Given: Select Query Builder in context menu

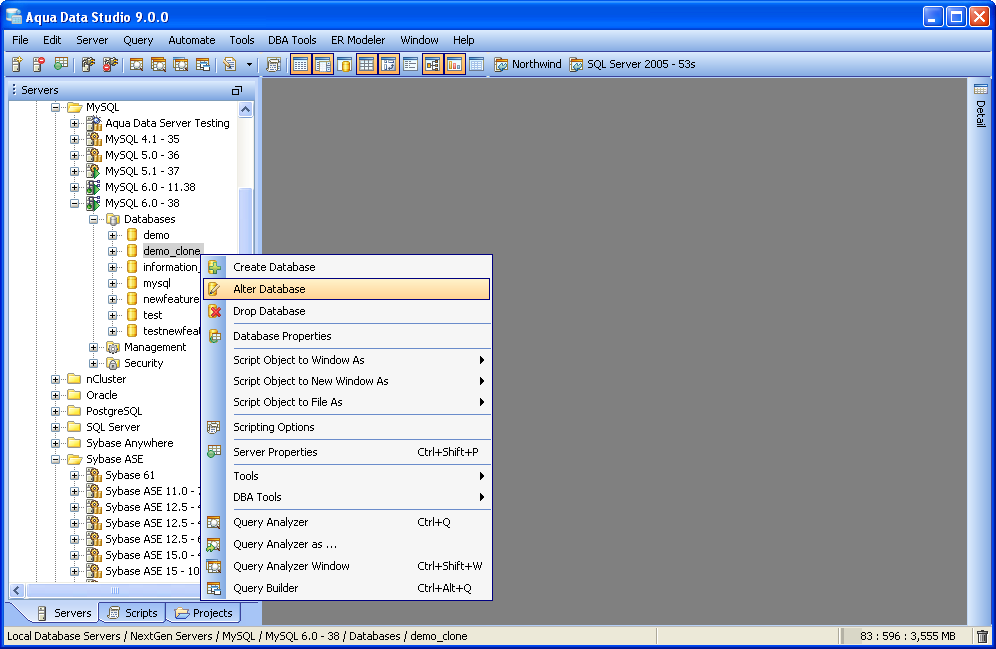Looking at the screenshot, I should (x=347, y=588).
